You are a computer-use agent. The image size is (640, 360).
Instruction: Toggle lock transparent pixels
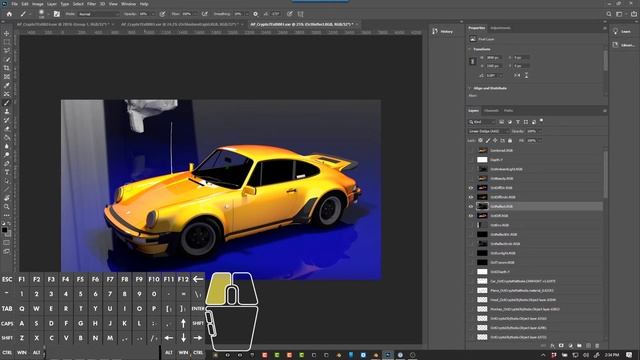[480, 140]
